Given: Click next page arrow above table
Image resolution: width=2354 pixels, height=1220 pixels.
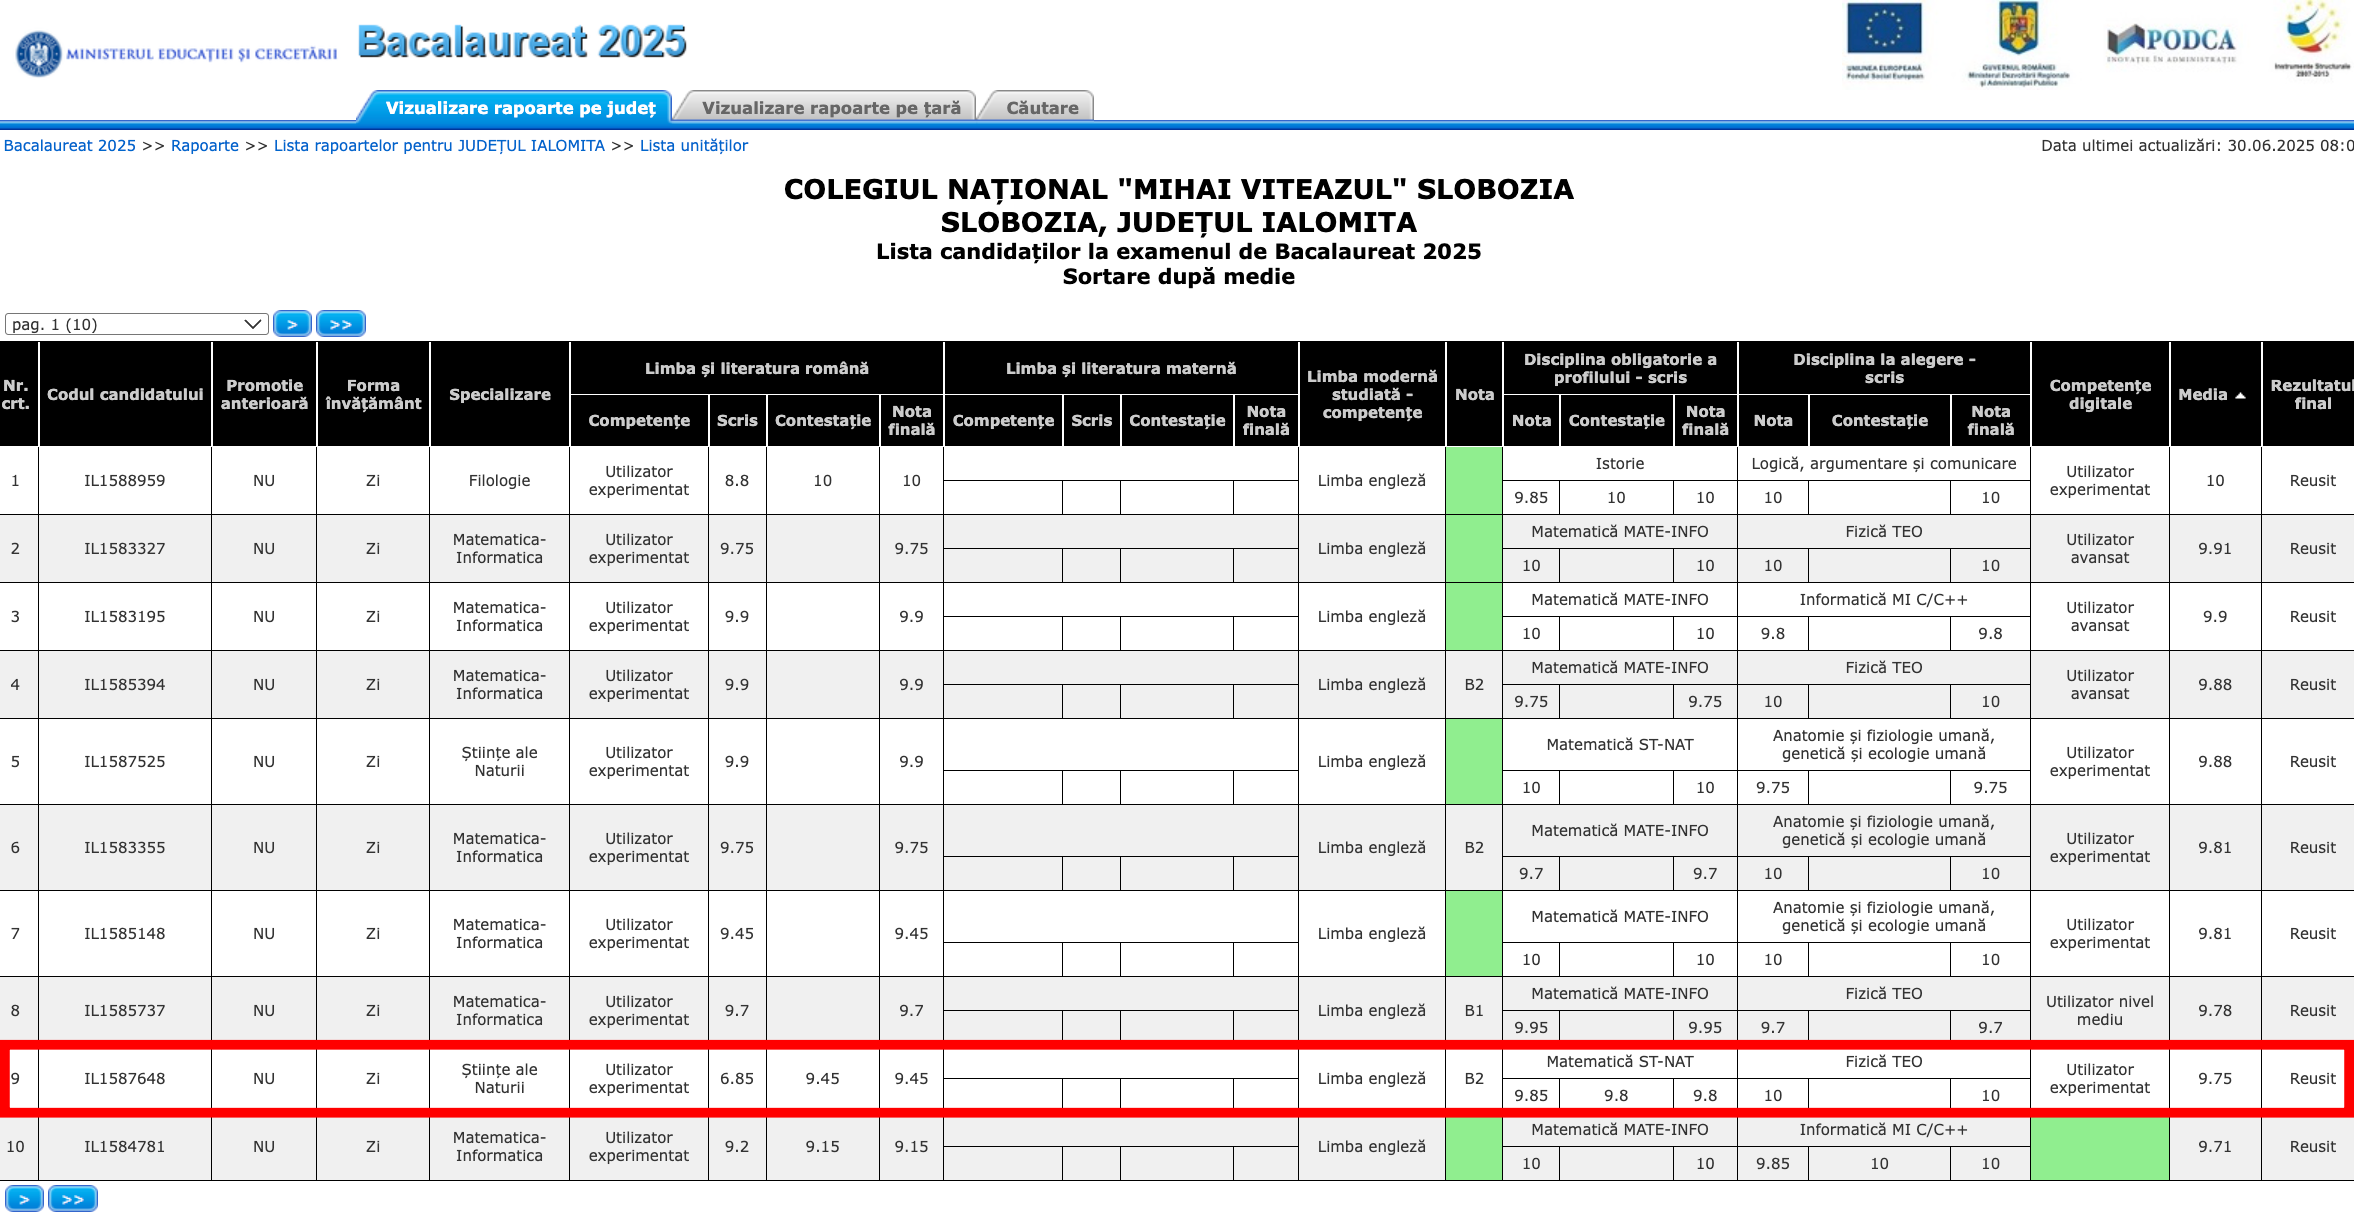Looking at the screenshot, I should coord(292,324).
